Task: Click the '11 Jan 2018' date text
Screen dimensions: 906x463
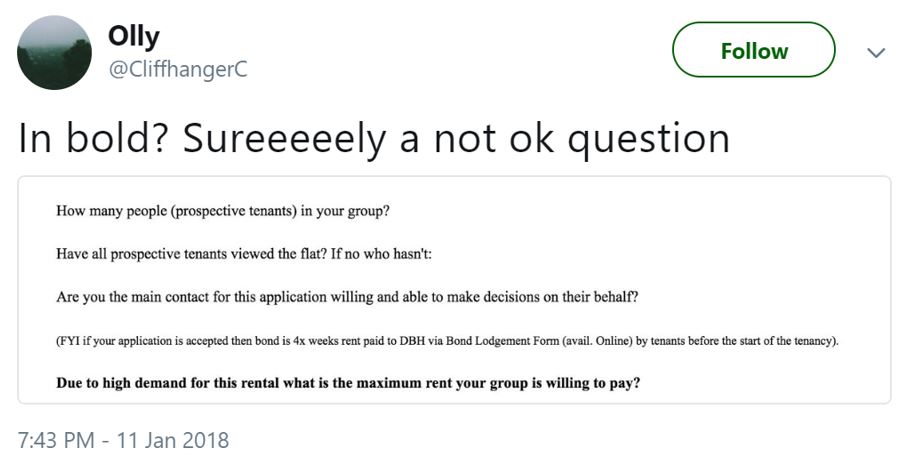Action: point(173,440)
